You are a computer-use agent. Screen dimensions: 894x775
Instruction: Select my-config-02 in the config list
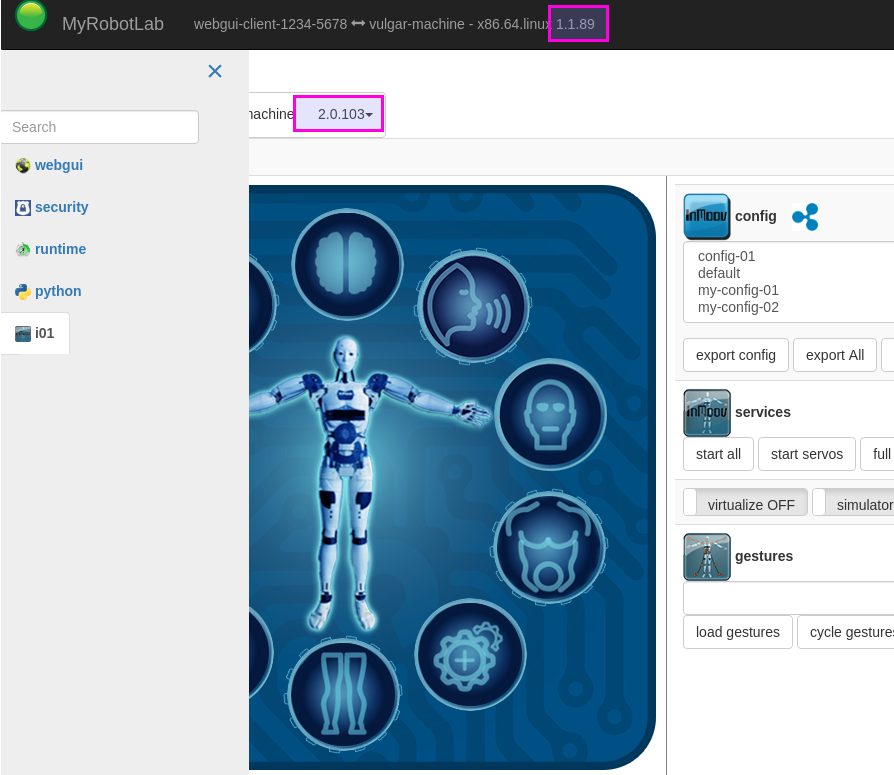click(738, 308)
